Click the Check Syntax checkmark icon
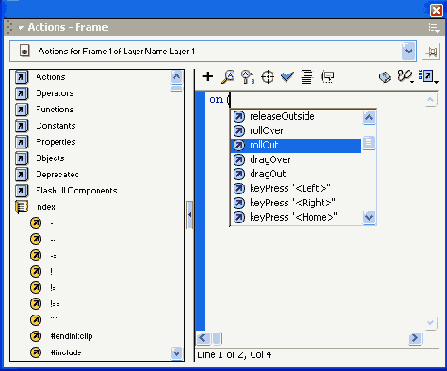 click(287, 77)
